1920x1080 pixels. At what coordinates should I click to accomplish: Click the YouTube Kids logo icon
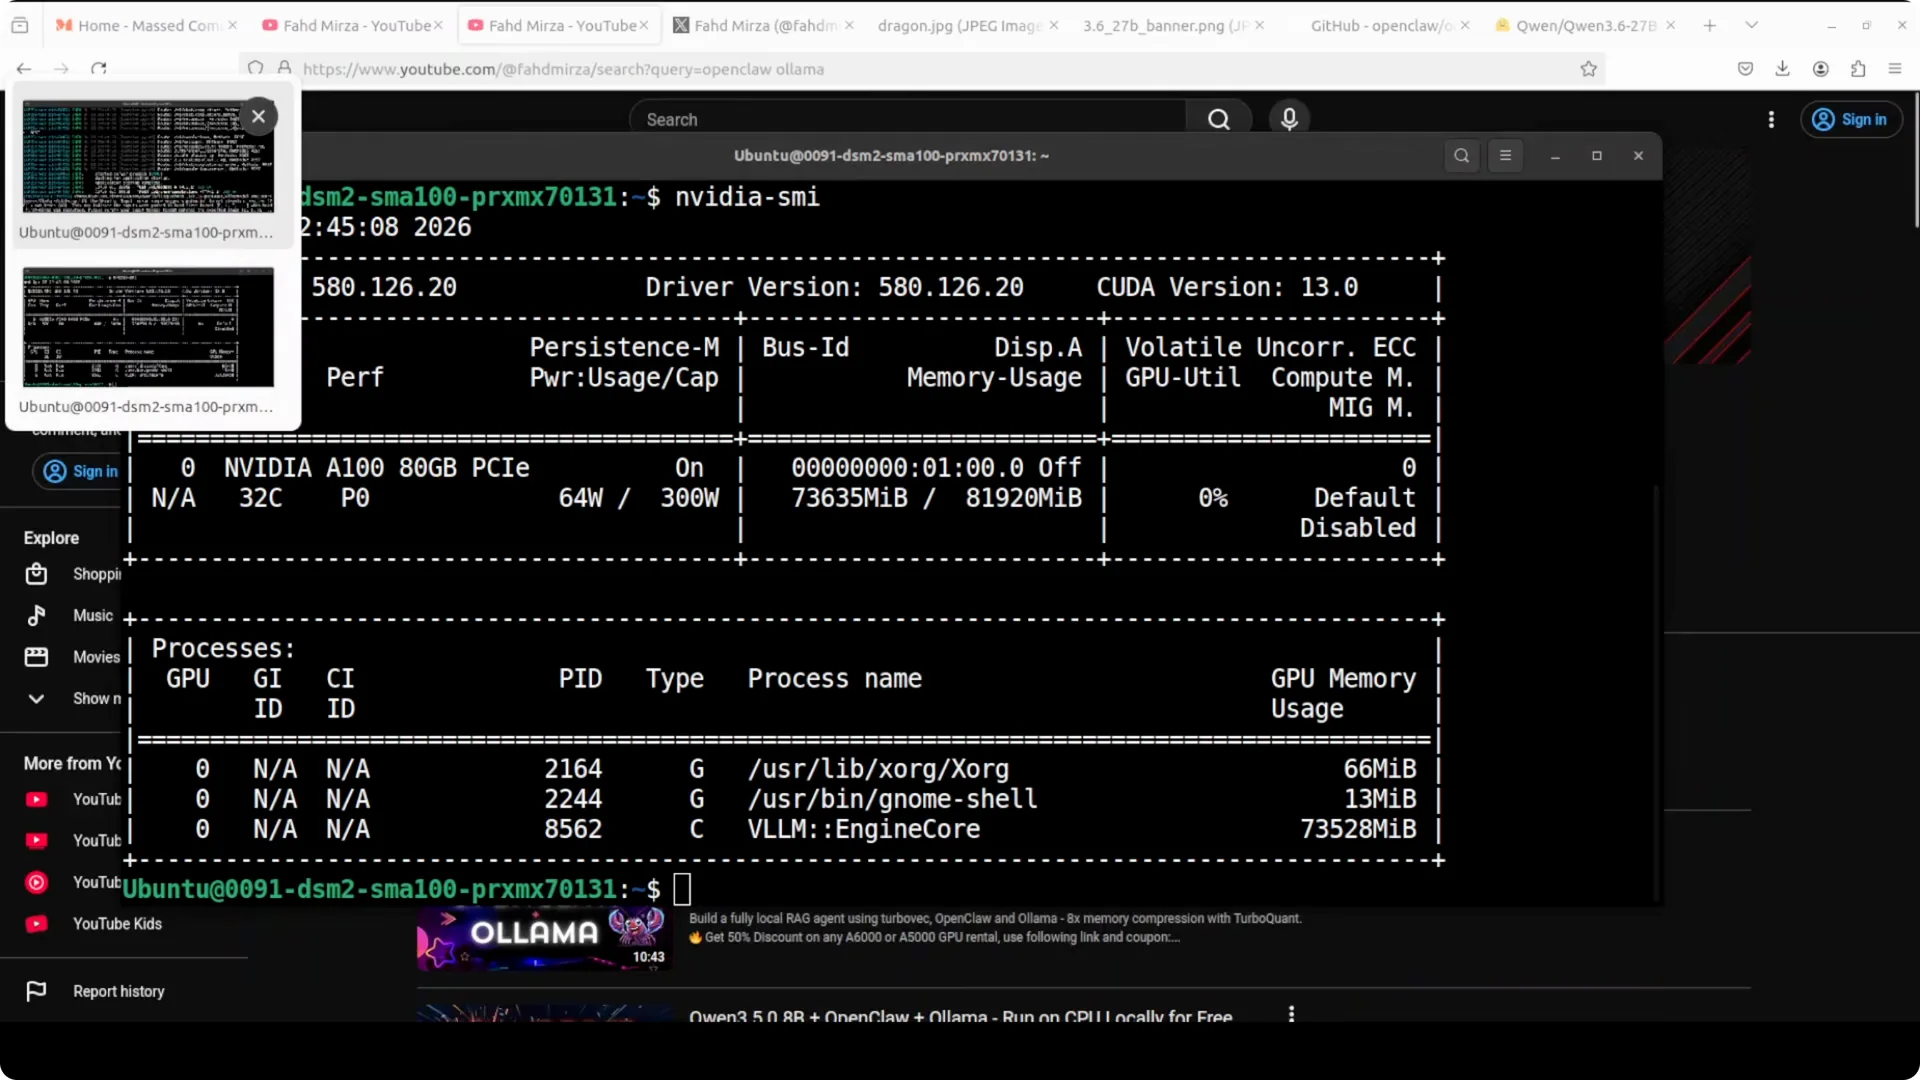pos(36,924)
